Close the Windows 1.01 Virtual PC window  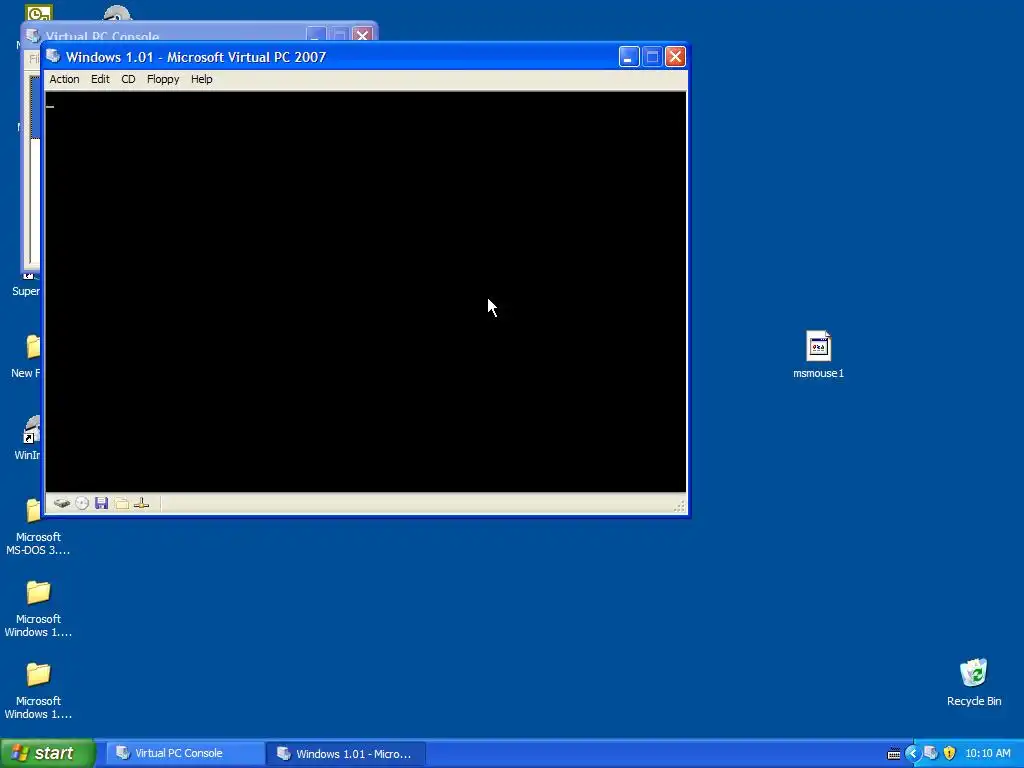coord(675,57)
